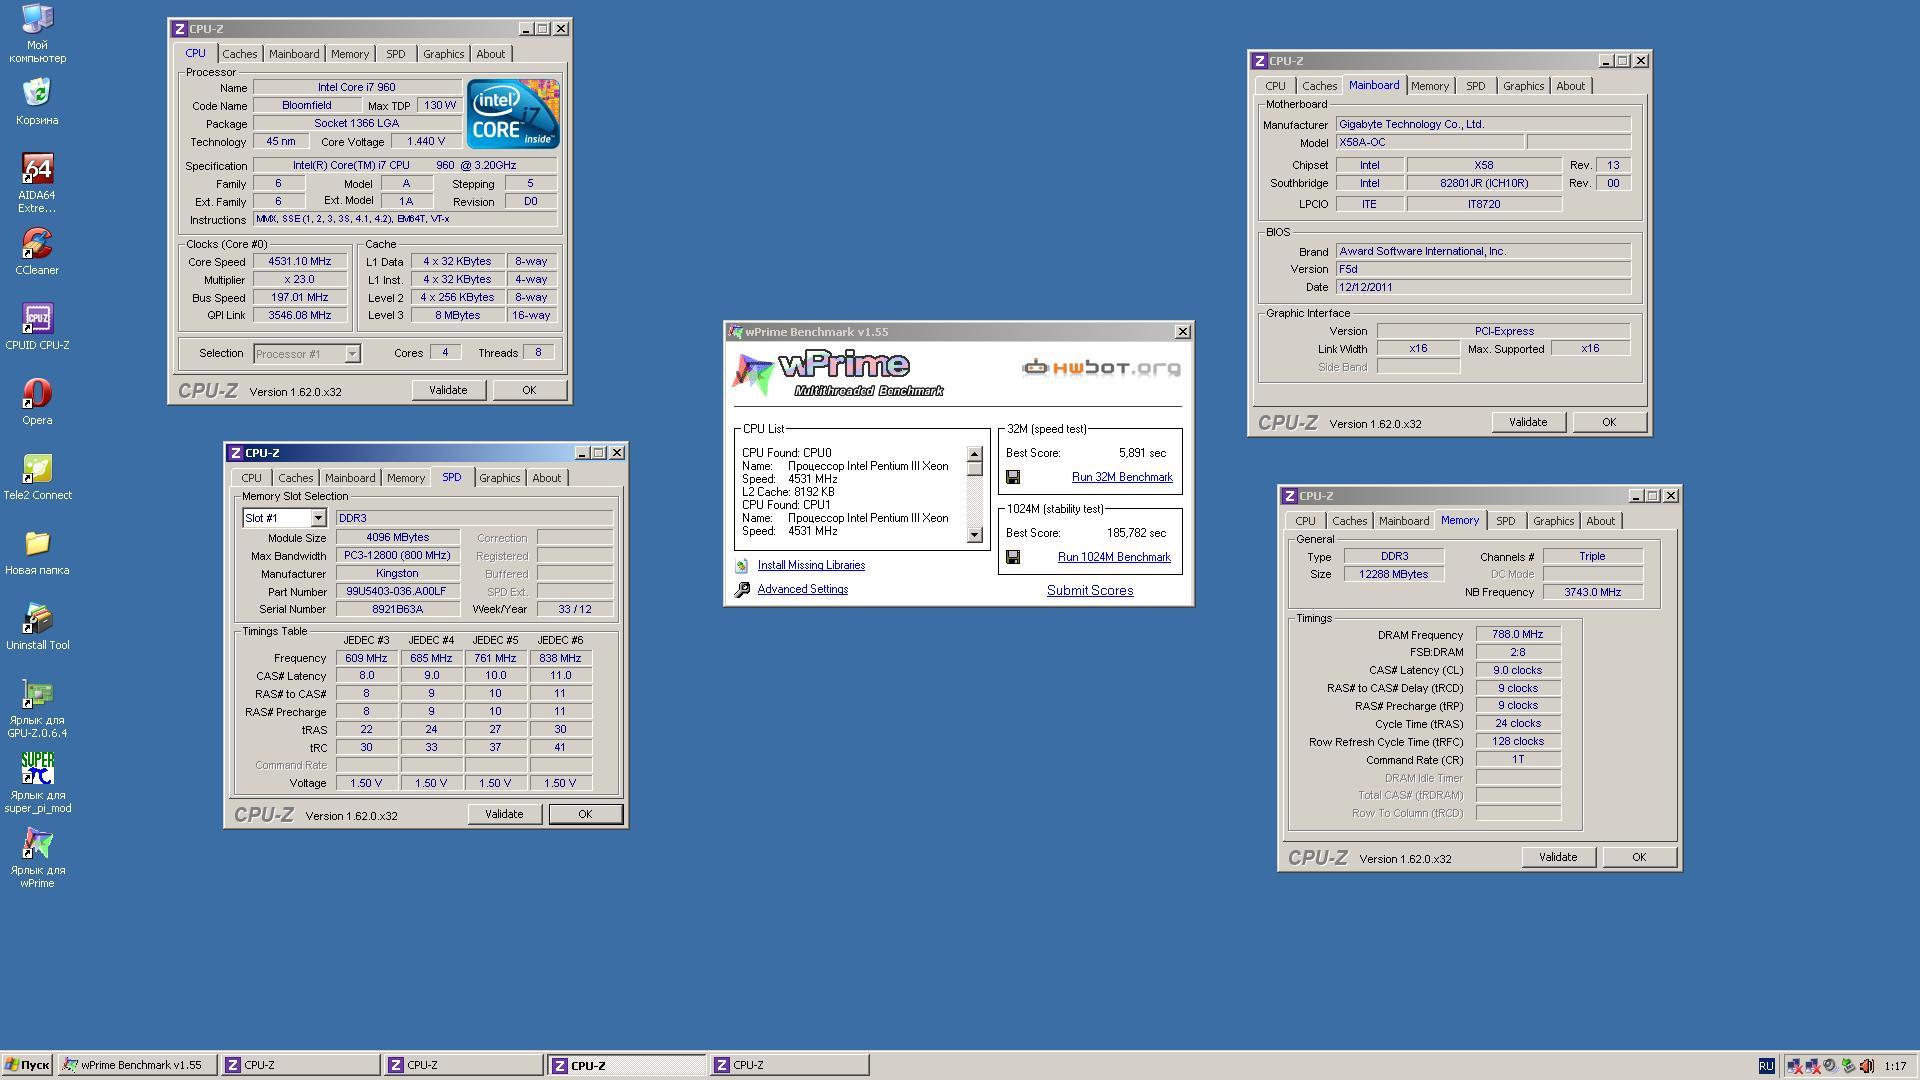The height and width of the screenshot is (1080, 1920).
Task: Click the Install Missing Libraries icon
Action: [742, 566]
